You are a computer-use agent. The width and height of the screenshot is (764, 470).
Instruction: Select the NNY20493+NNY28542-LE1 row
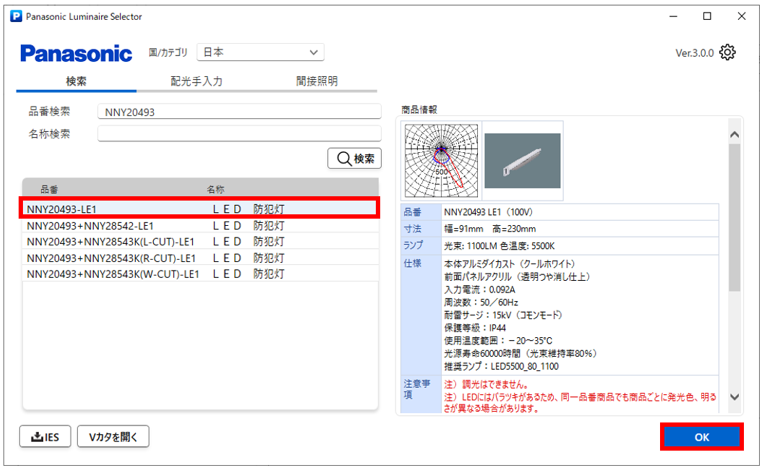201,226
